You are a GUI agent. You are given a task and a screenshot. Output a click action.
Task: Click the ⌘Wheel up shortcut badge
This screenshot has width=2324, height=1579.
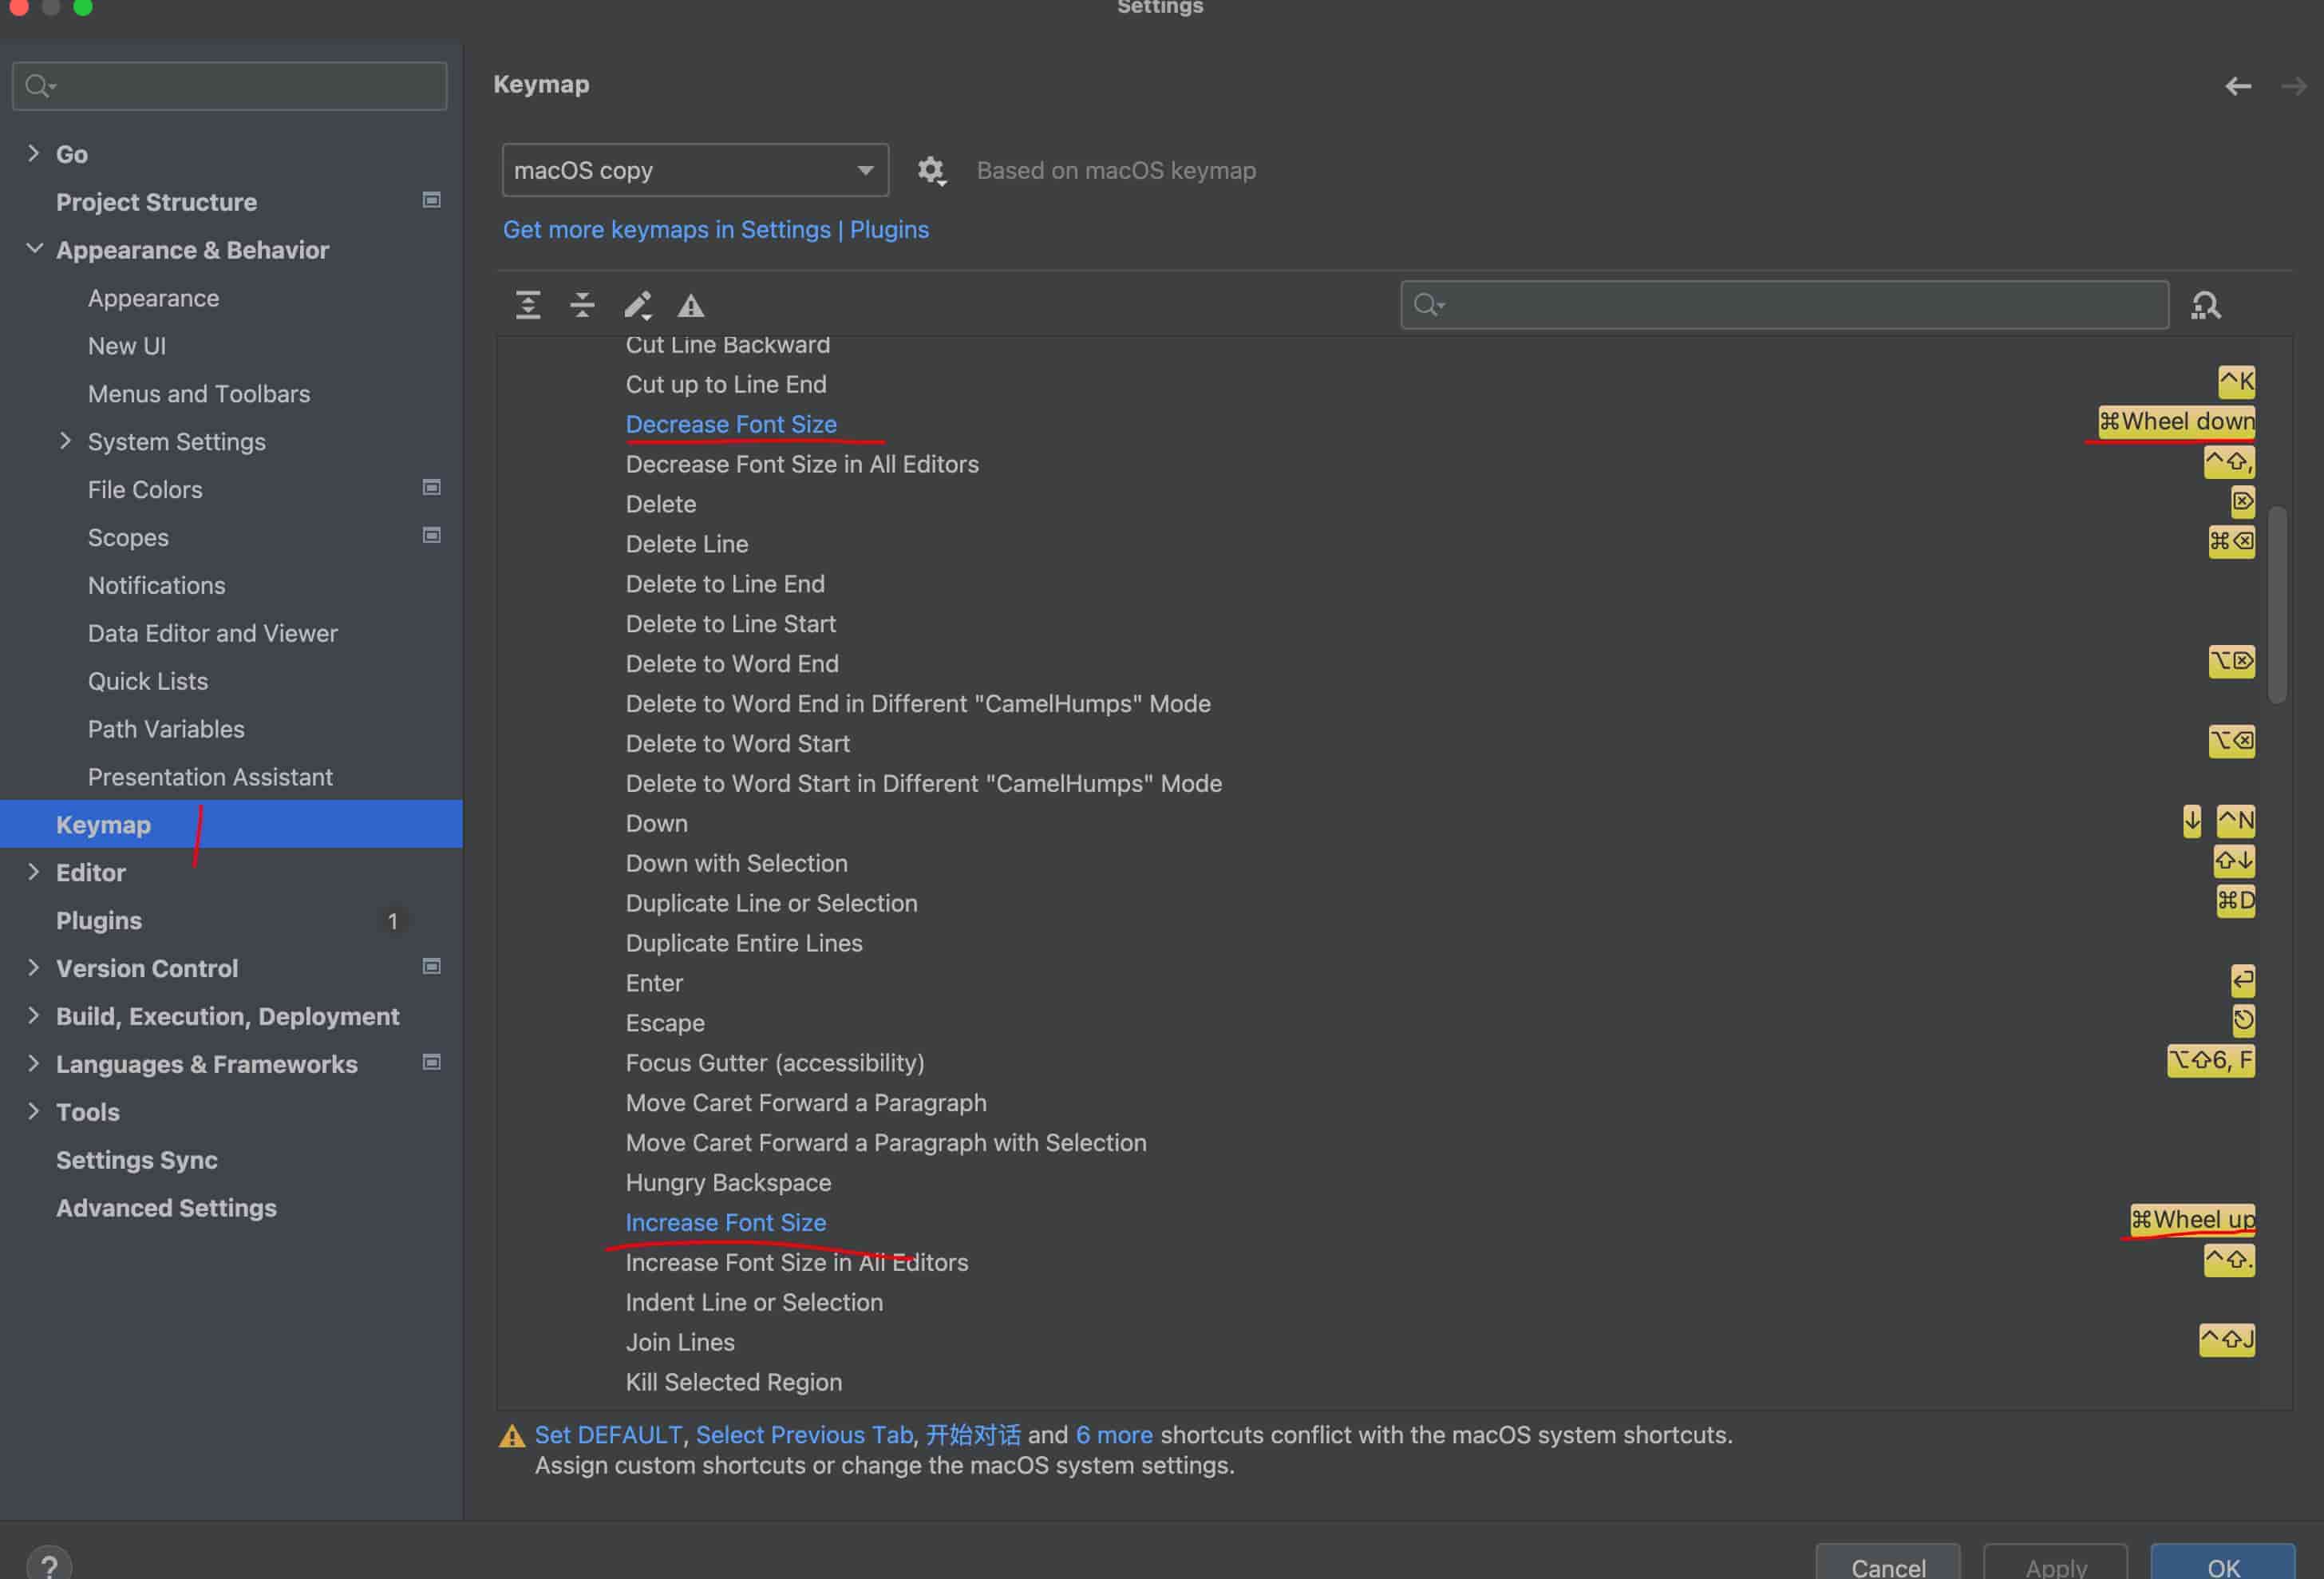2192,1220
